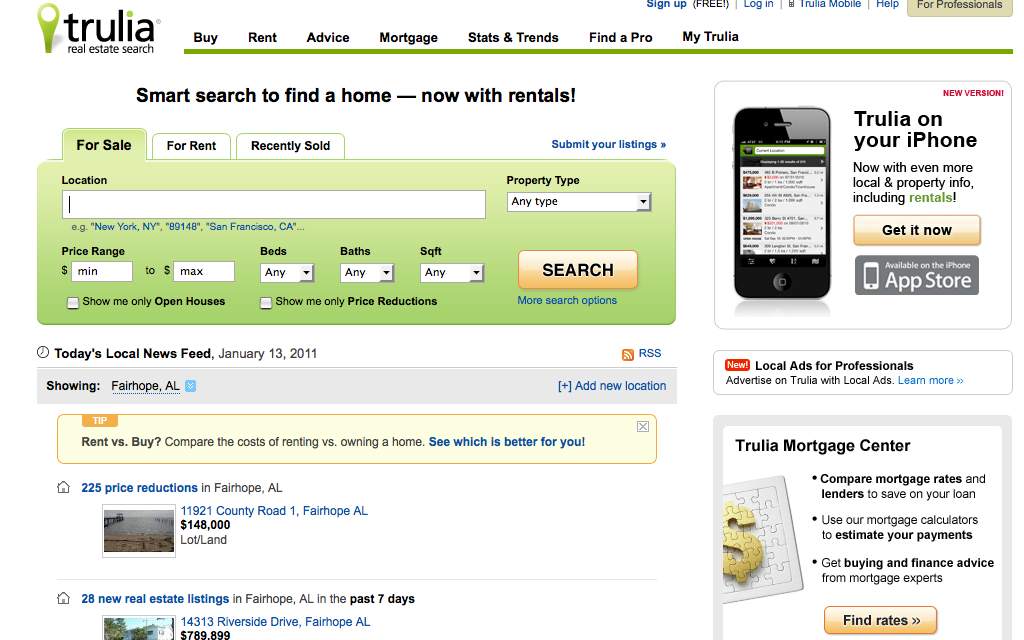Open the Sqft dropdown
The height and width of the screenshot is (640, 1024).
tap(452, 272)
